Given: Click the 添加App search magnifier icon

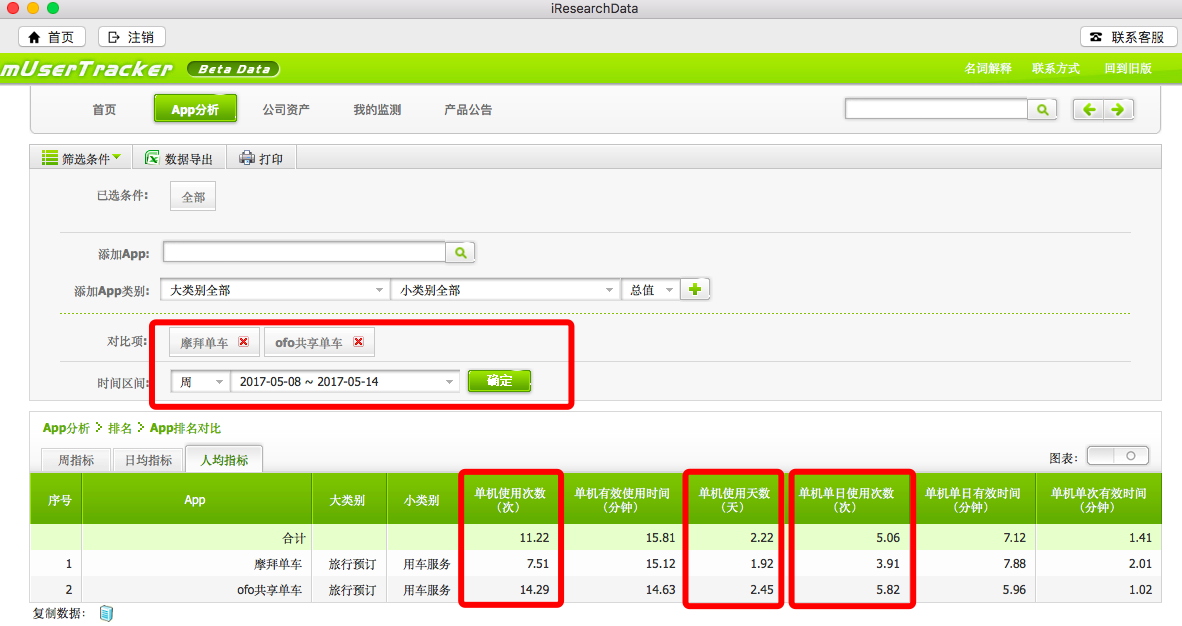Looking at the screenshot, I should [x=460, y=253].
